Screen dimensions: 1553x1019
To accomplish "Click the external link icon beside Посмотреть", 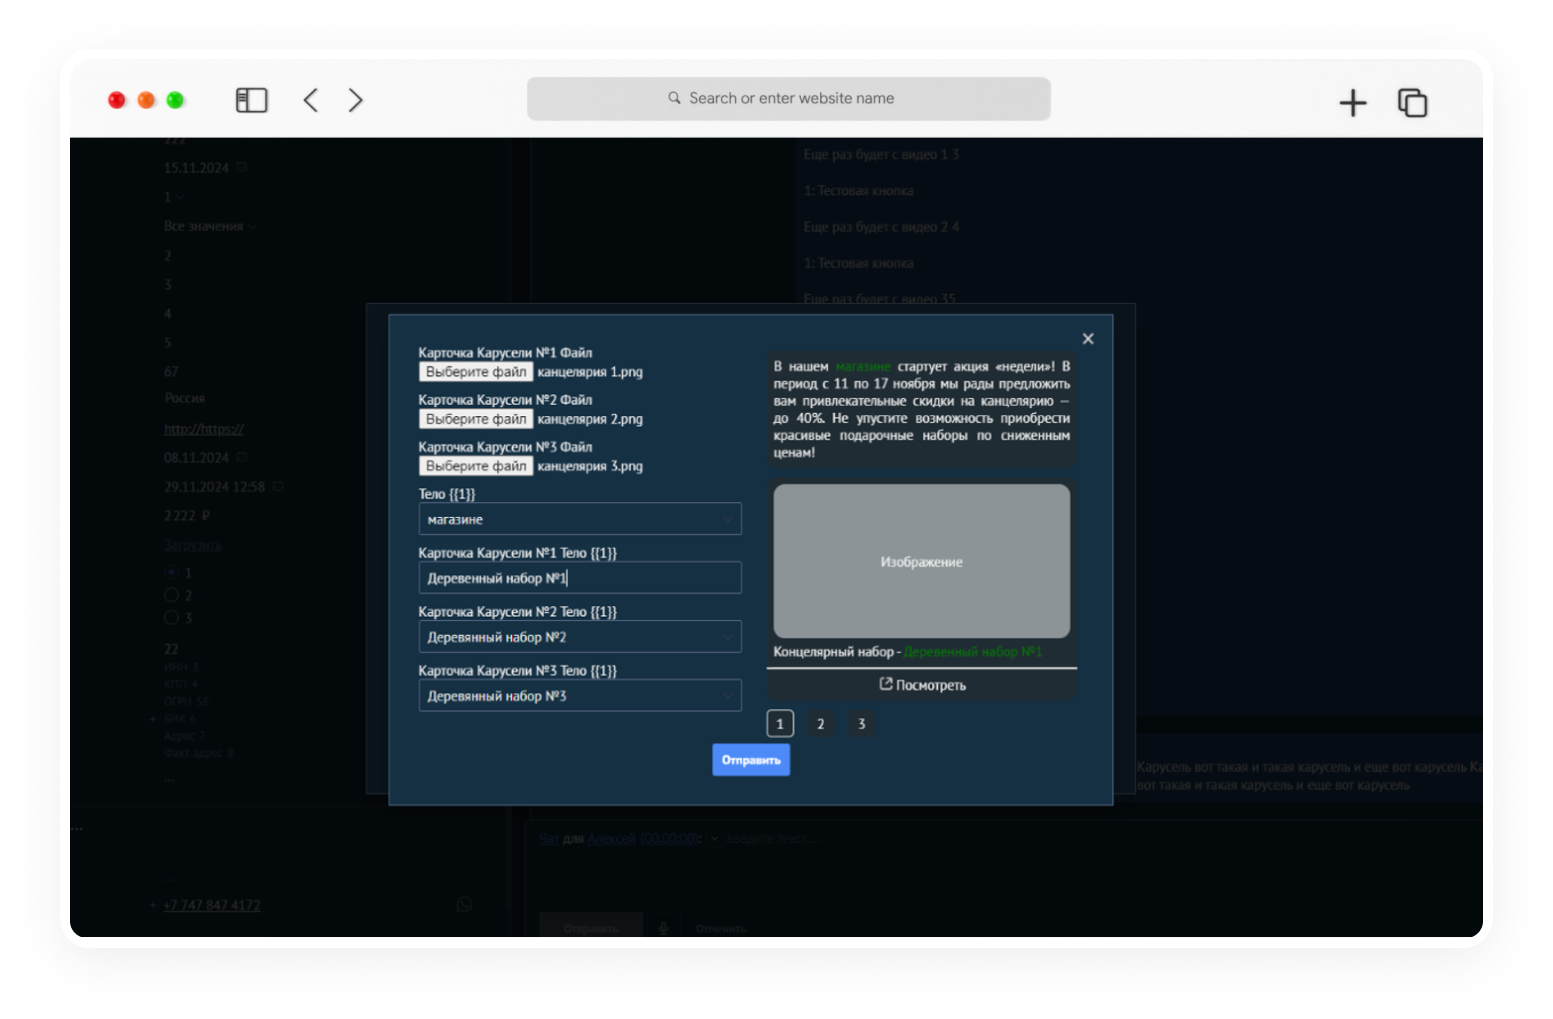I will (885, 684).
